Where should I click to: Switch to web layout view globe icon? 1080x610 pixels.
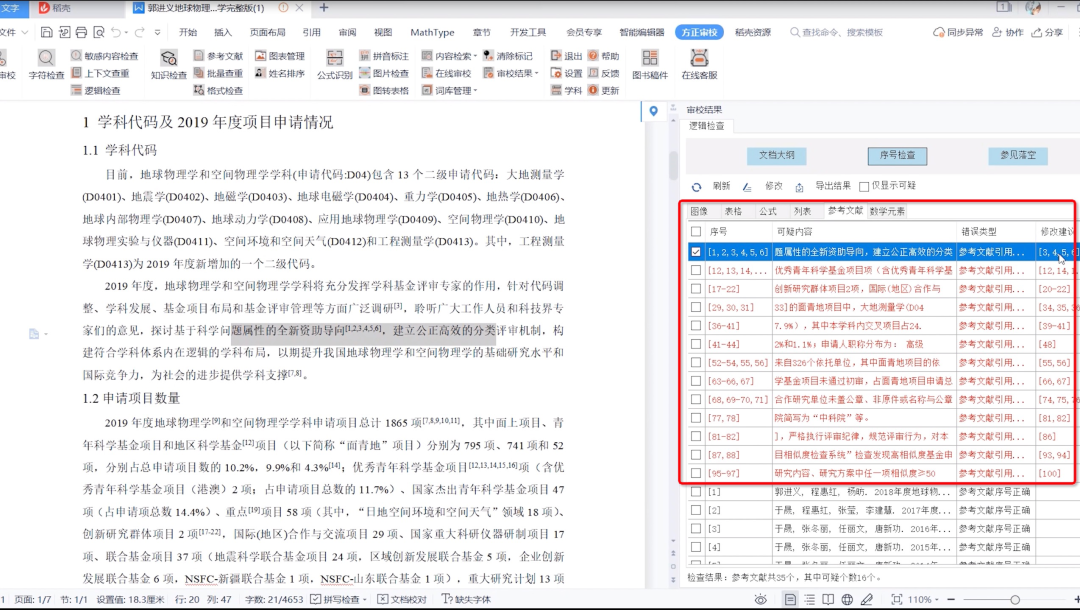tap(847, 599)
